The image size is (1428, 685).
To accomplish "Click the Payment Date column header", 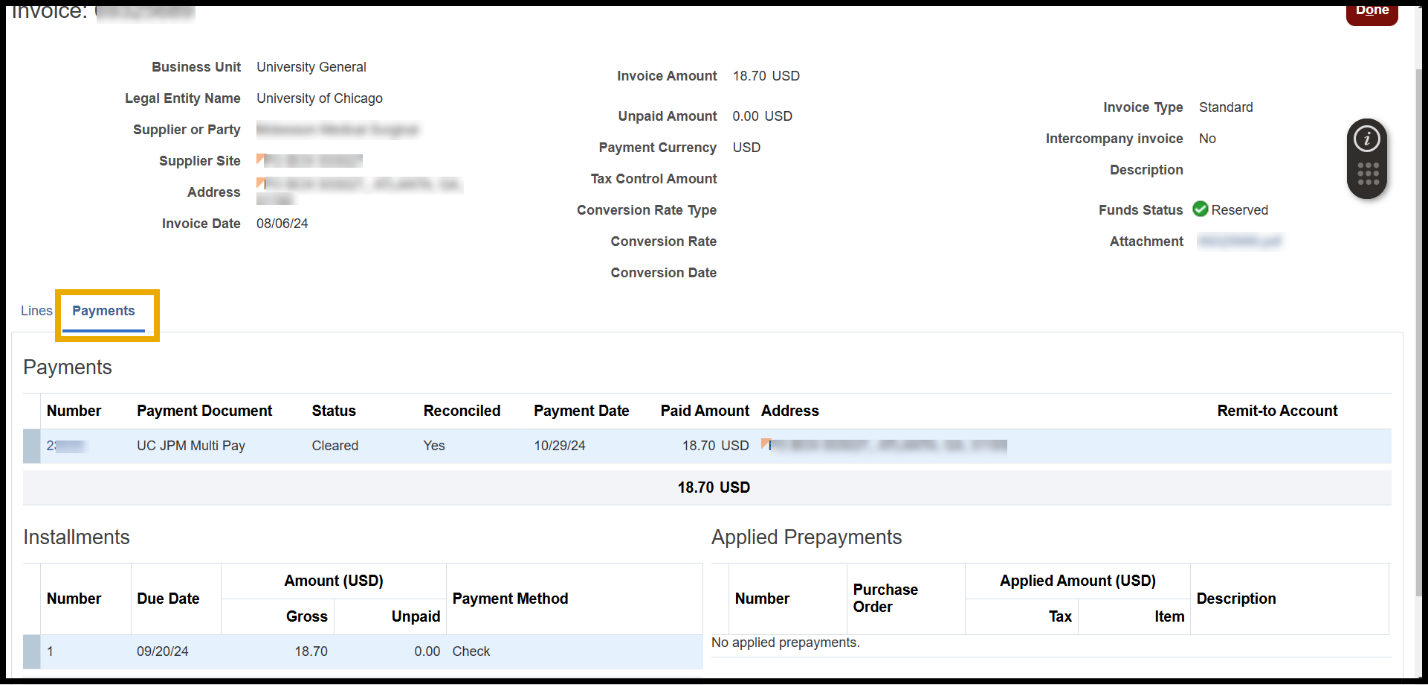I will tap(581, 411).
